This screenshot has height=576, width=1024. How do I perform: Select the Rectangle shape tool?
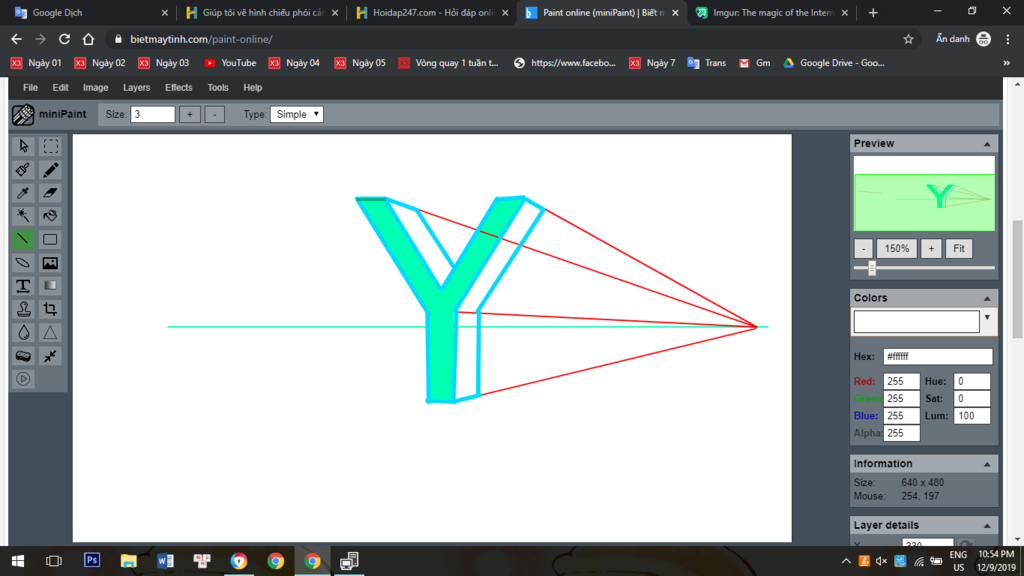pos(50,239)
